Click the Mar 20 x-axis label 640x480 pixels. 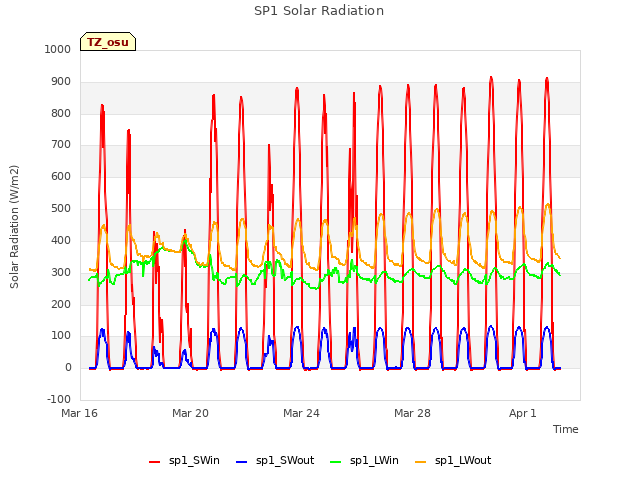(x=190, y=413)
